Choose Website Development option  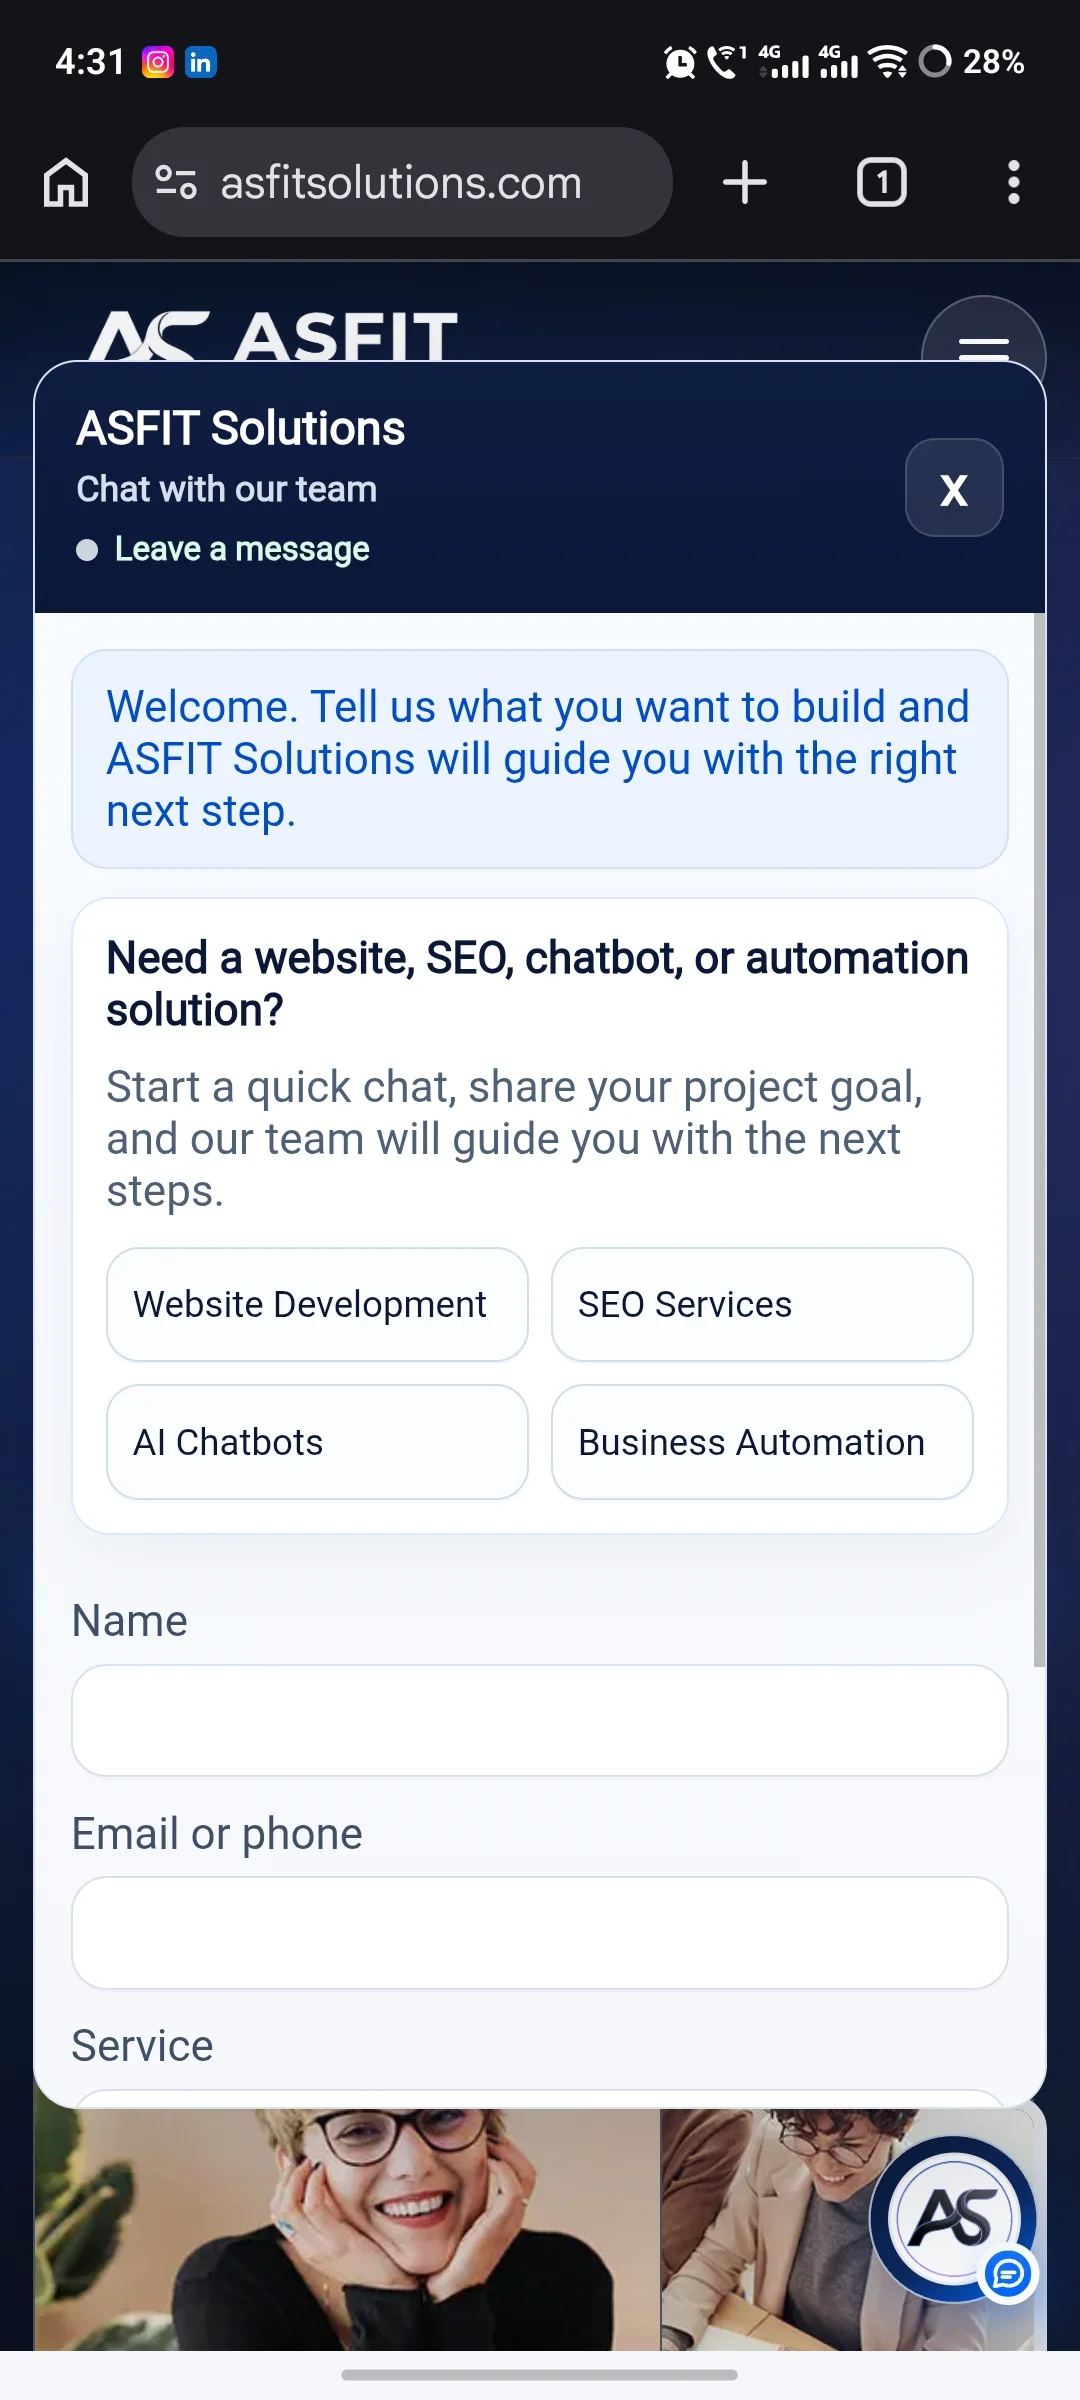317,1304
